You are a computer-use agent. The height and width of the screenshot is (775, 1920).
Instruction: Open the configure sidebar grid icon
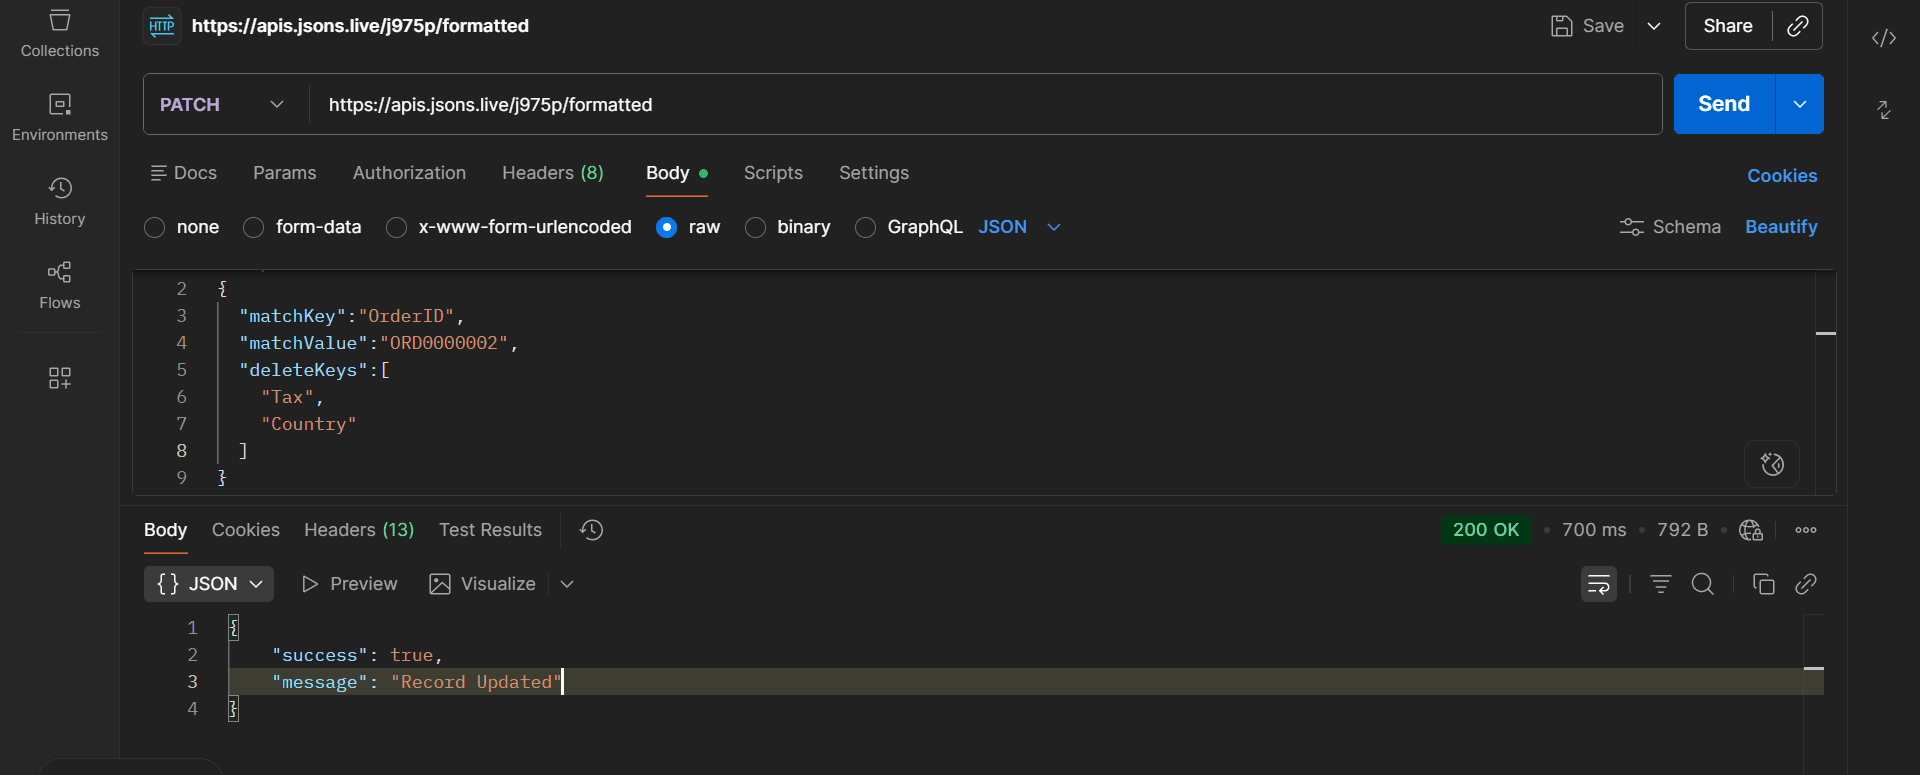point(60,377)
